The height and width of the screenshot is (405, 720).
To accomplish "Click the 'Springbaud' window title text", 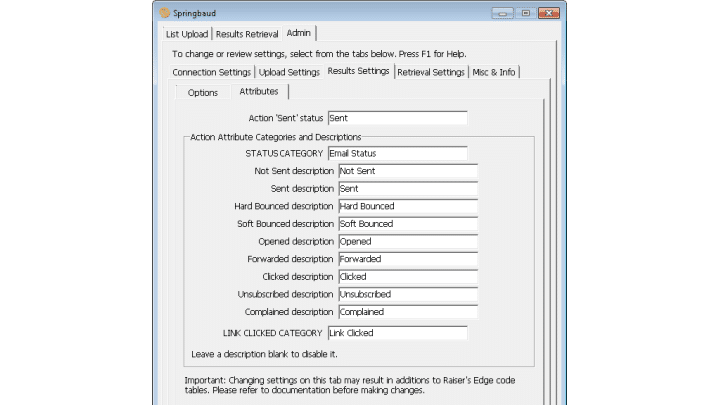I will click(x=194, y=13).
